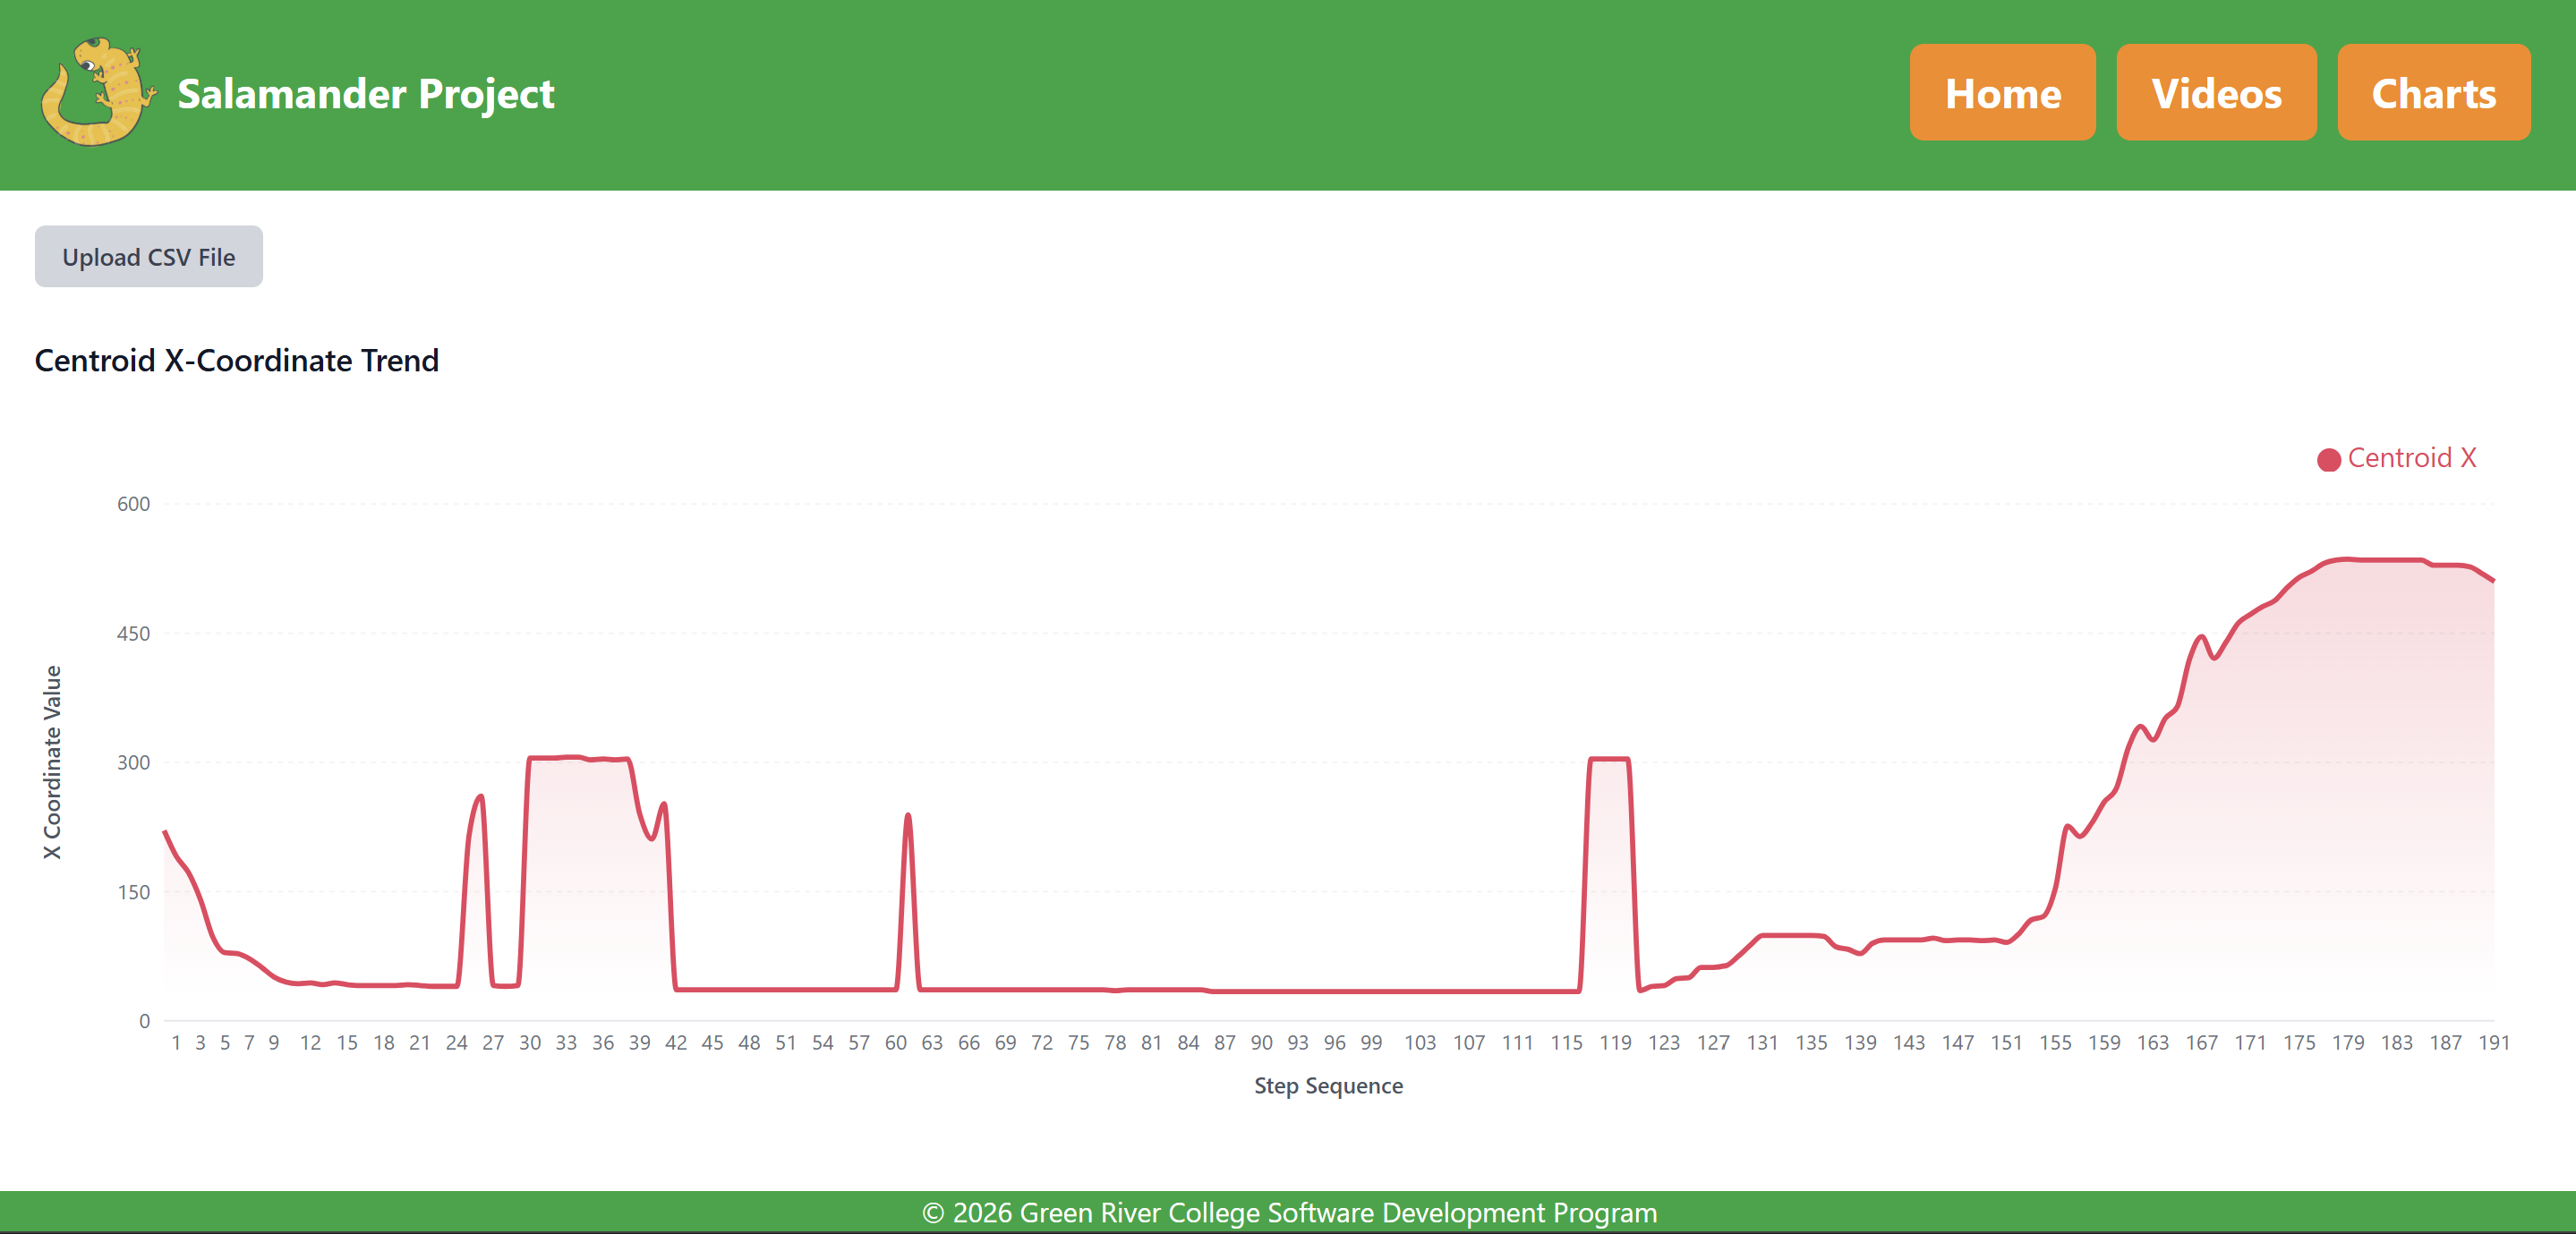The height and width of the screenshot is (1234, 2576).
Task: Click the Centroid X-Coordinate Trend heading
Action: 237,360
